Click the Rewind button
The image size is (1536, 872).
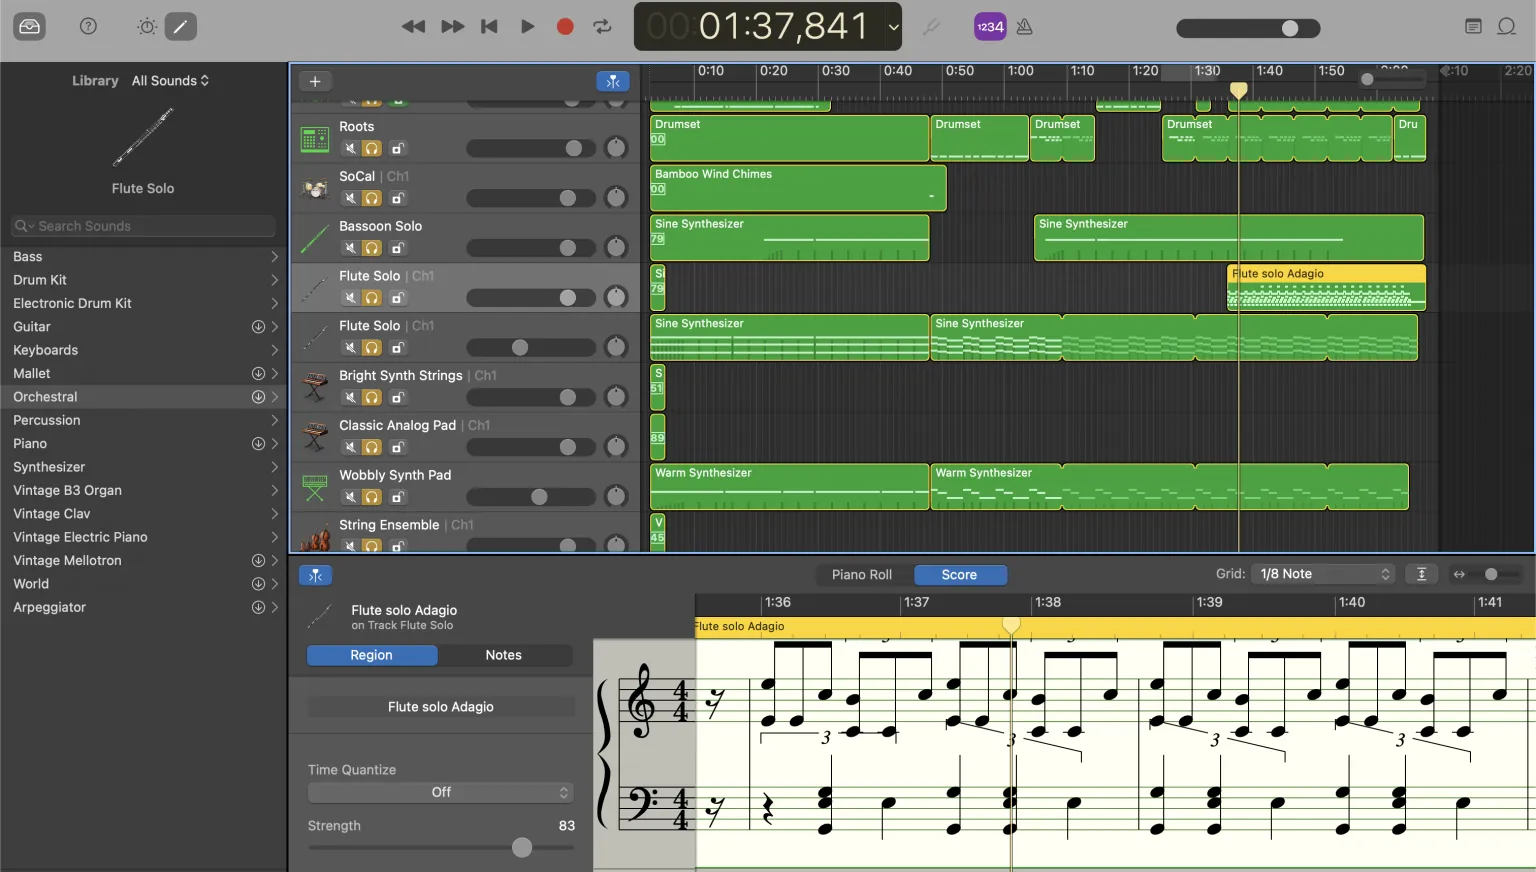pyautogui.click(x=413, y=27)
